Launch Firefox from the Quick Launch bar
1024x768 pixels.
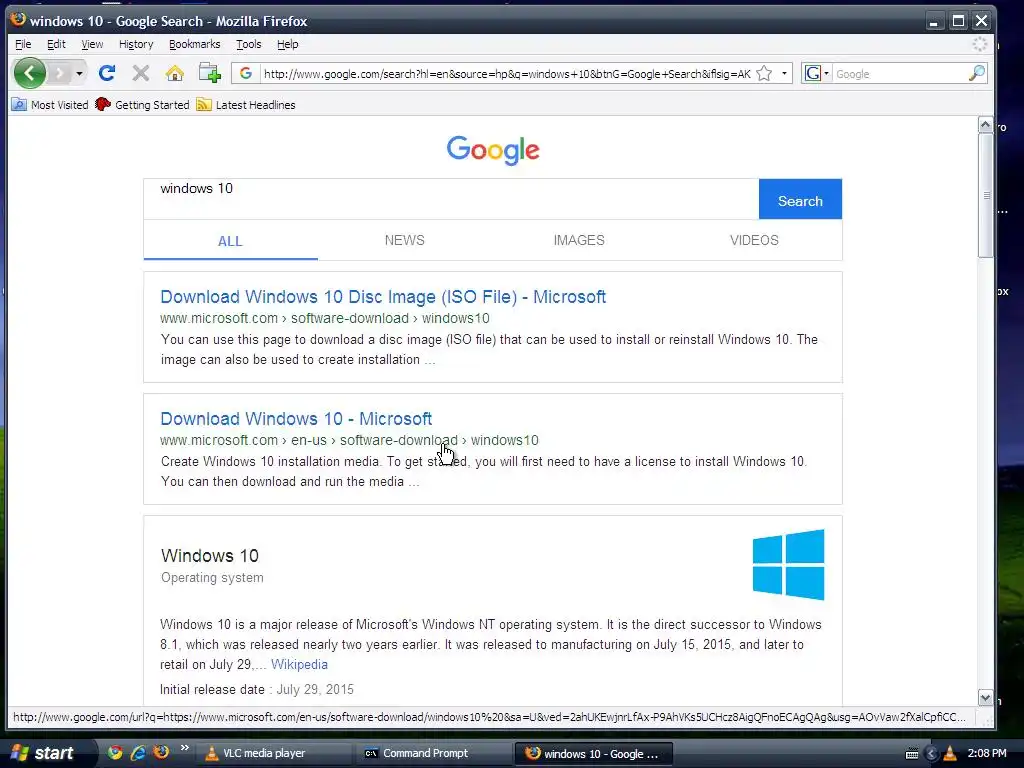161,752
